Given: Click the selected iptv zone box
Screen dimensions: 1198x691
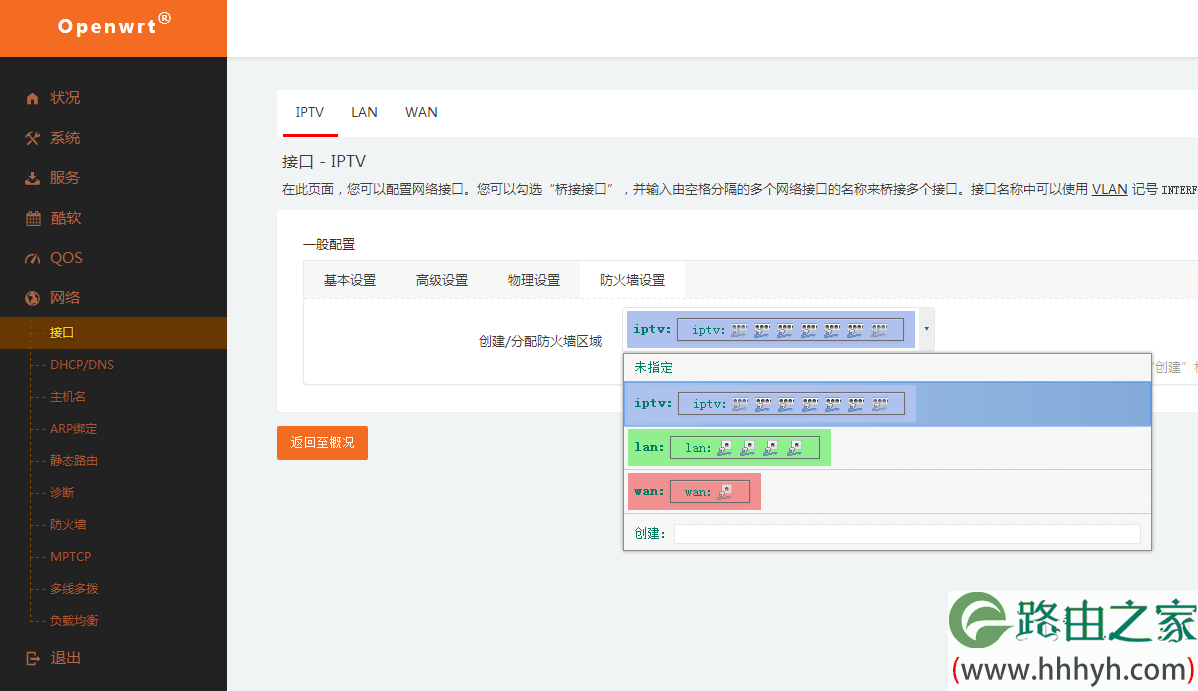Looking at the screenshot, I should point(770,329).
